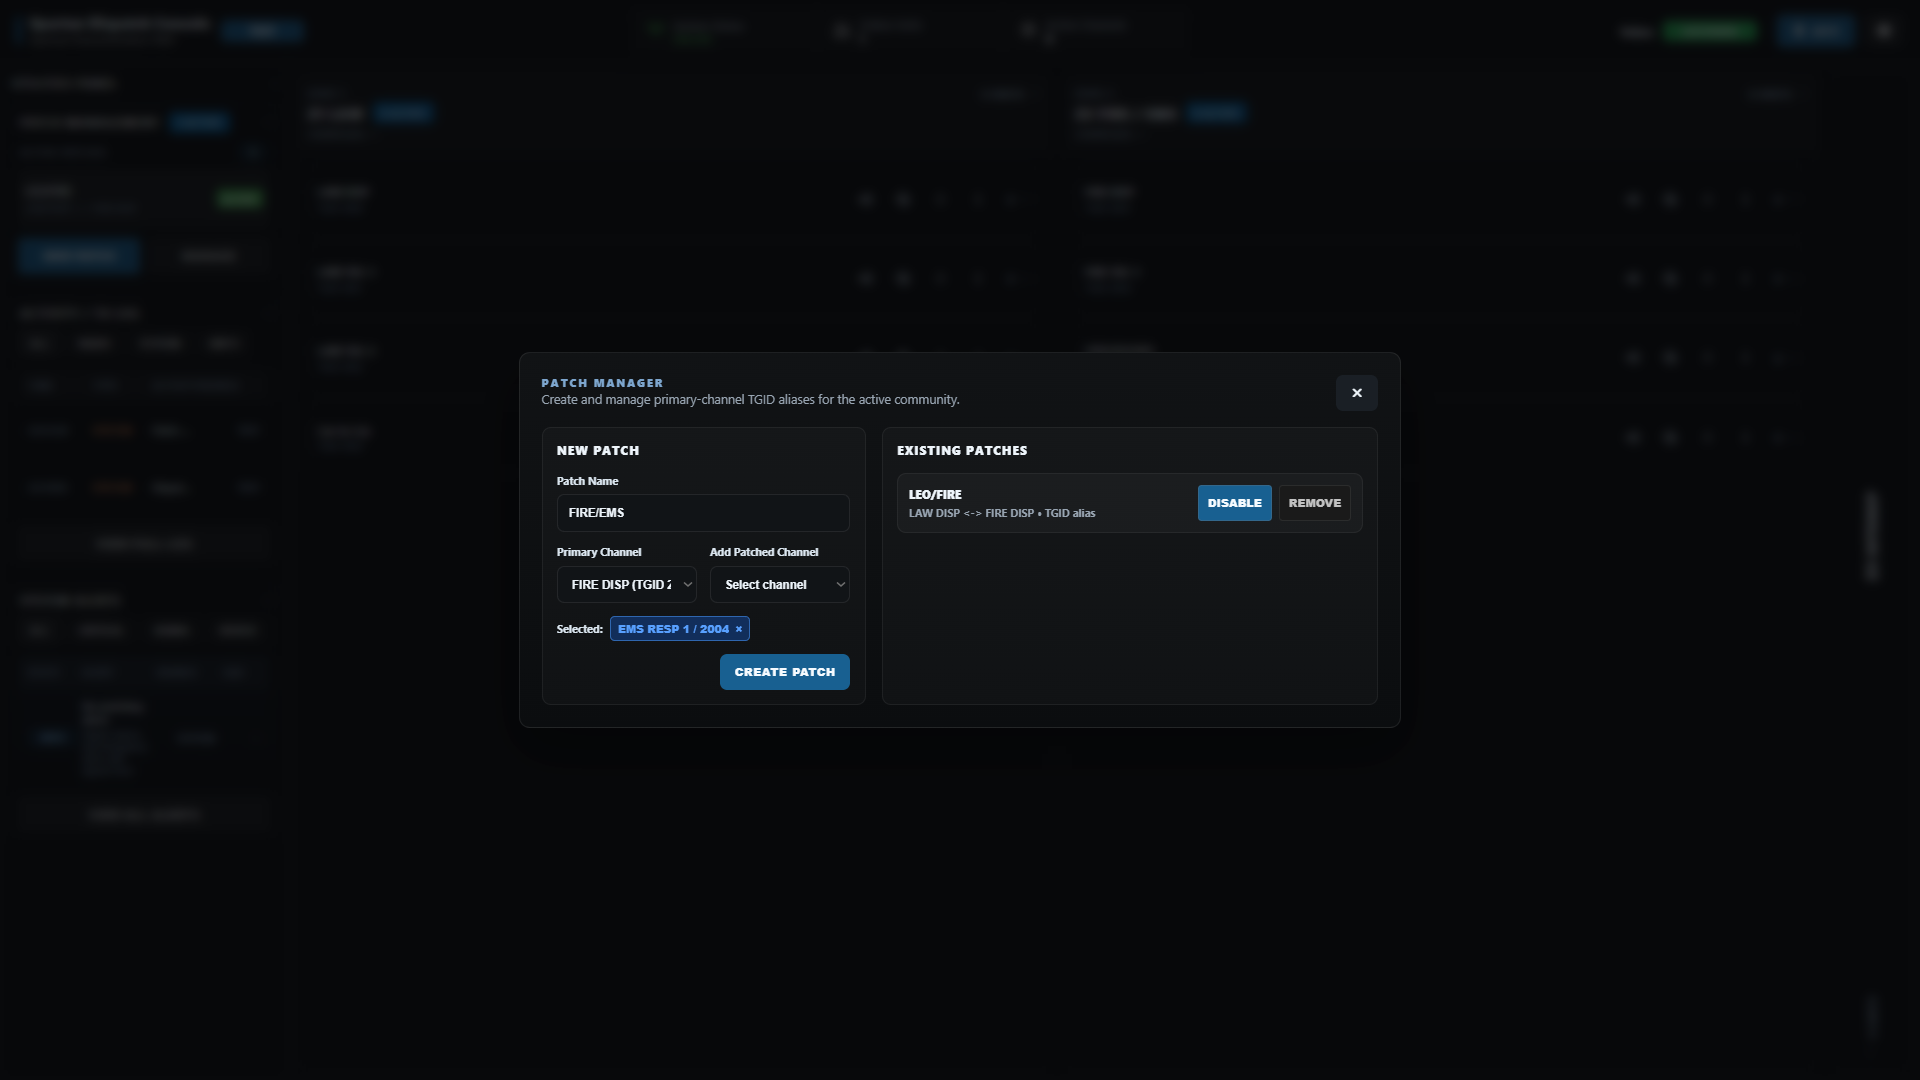This screenshot has width=1920, height=1080.
Task: Select the LEO/FIRE patch name text
Action: [x=934, y=495]
